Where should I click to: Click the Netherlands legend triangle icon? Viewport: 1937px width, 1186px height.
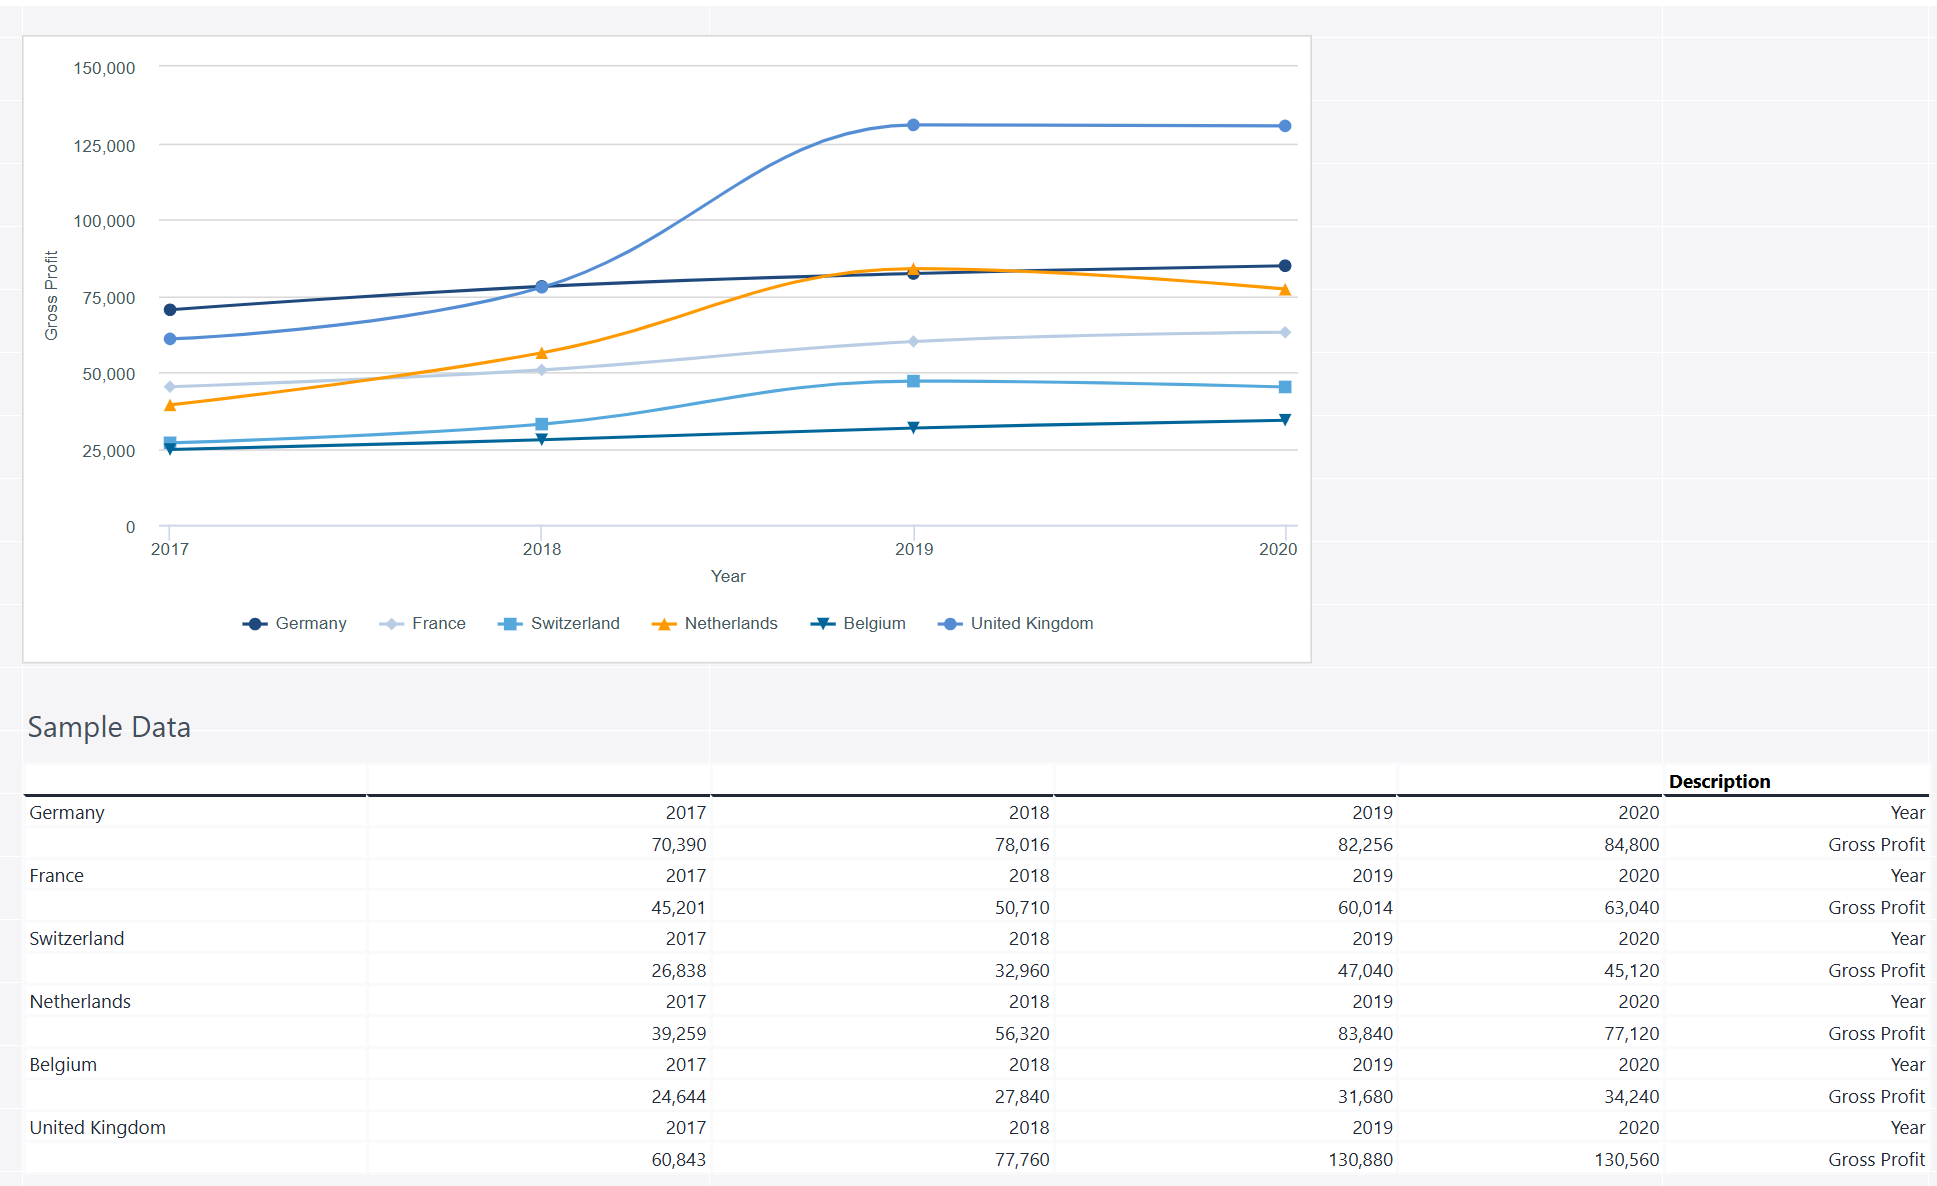pos(664,624)
